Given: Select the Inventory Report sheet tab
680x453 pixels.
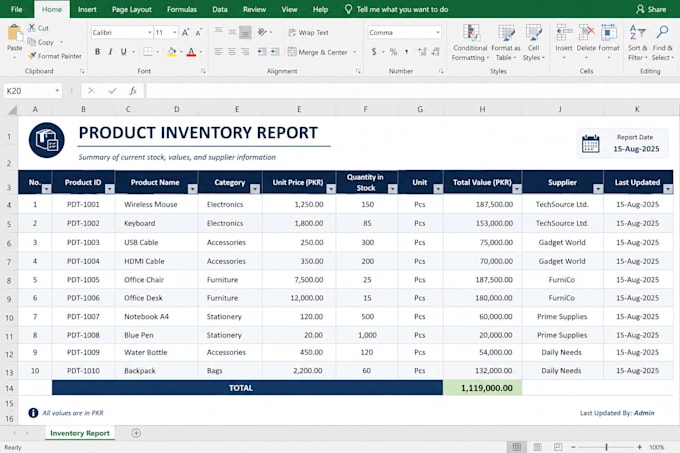Looking at the screenshot, I should [80, 433].
